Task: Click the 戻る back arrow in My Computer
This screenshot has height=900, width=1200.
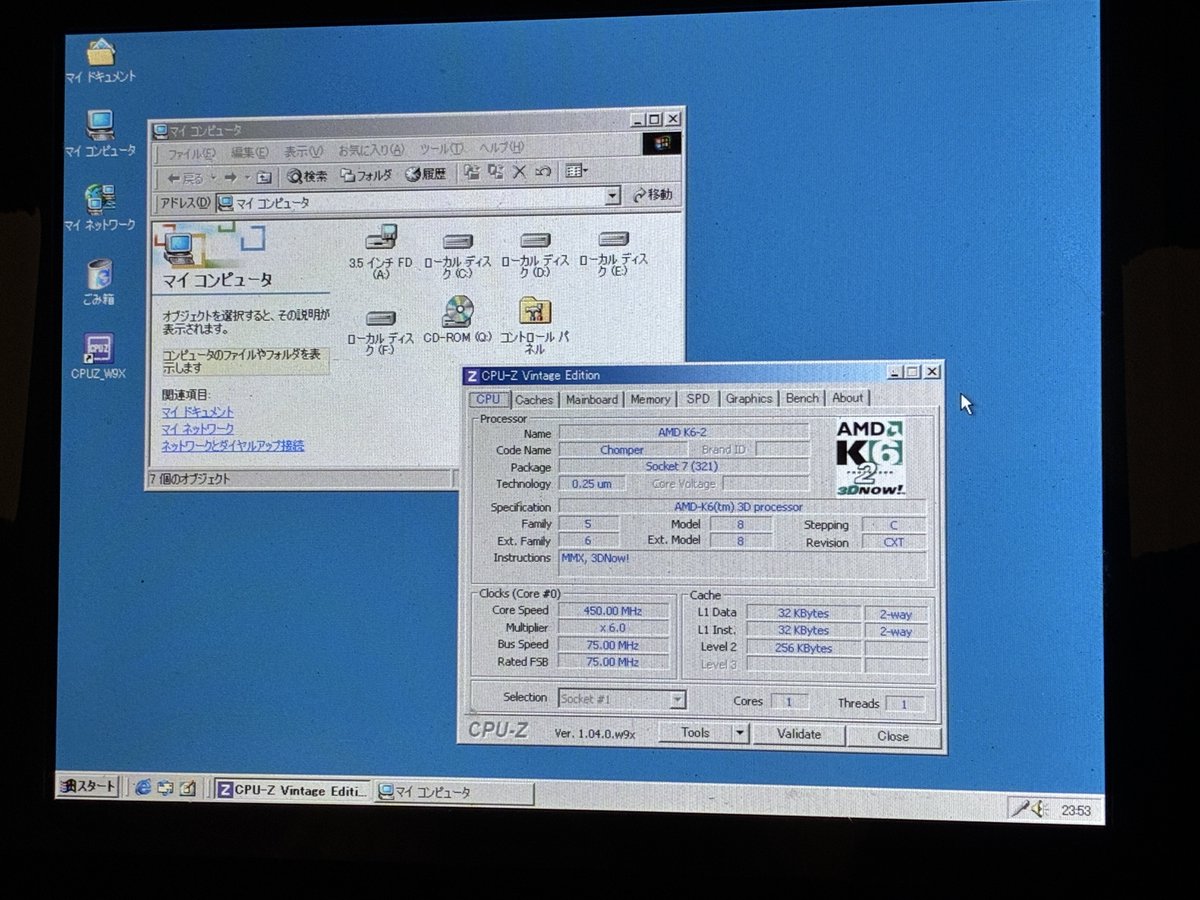Action: [x=185, y=177]
